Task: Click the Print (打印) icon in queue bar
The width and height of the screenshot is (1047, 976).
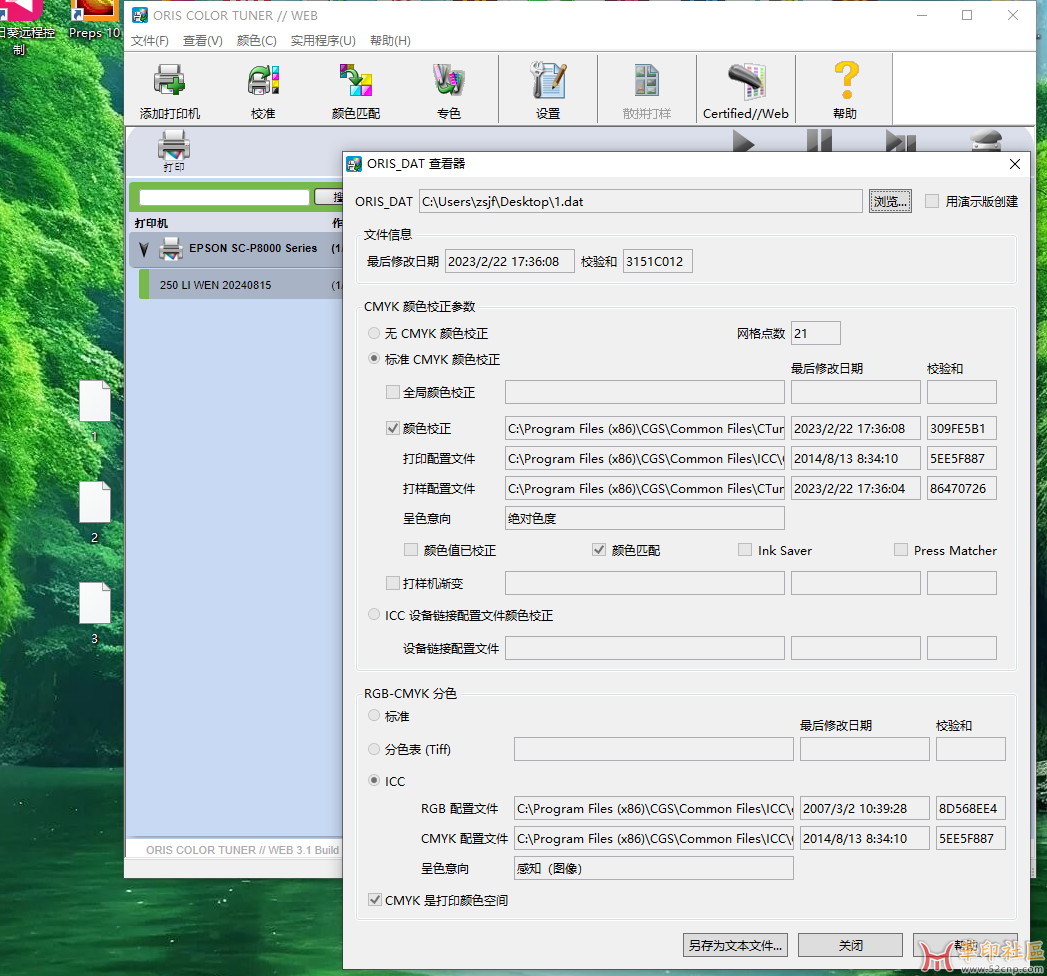Action: pyautogui.click(x=174, y=151)
